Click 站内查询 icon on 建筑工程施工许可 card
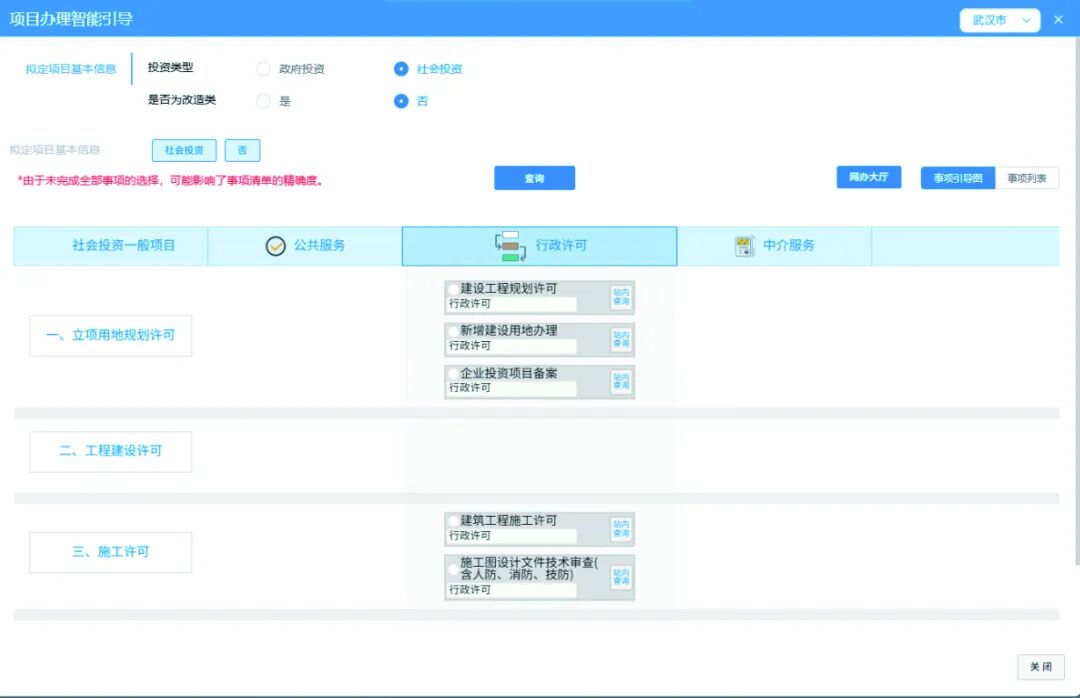 (x=621, y=528)
